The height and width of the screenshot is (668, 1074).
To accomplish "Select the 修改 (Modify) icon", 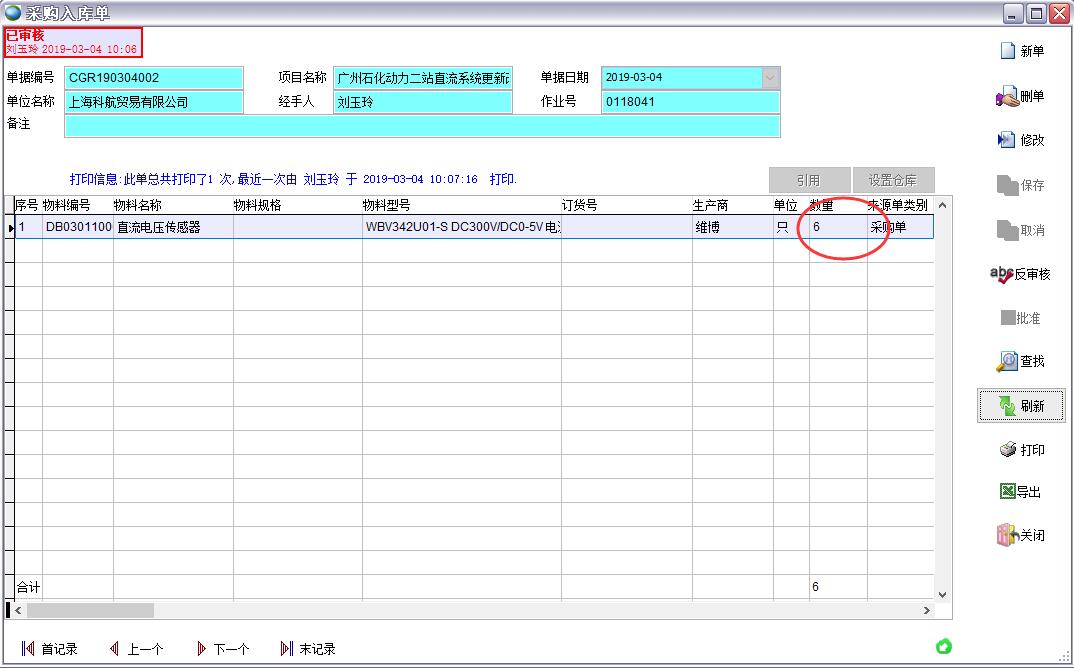I will 1021,139.
